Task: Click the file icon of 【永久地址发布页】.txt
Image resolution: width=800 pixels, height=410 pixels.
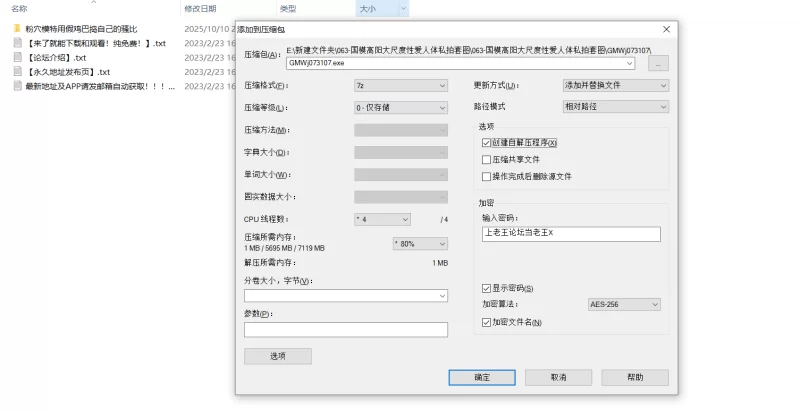Action: coord(17,71)
